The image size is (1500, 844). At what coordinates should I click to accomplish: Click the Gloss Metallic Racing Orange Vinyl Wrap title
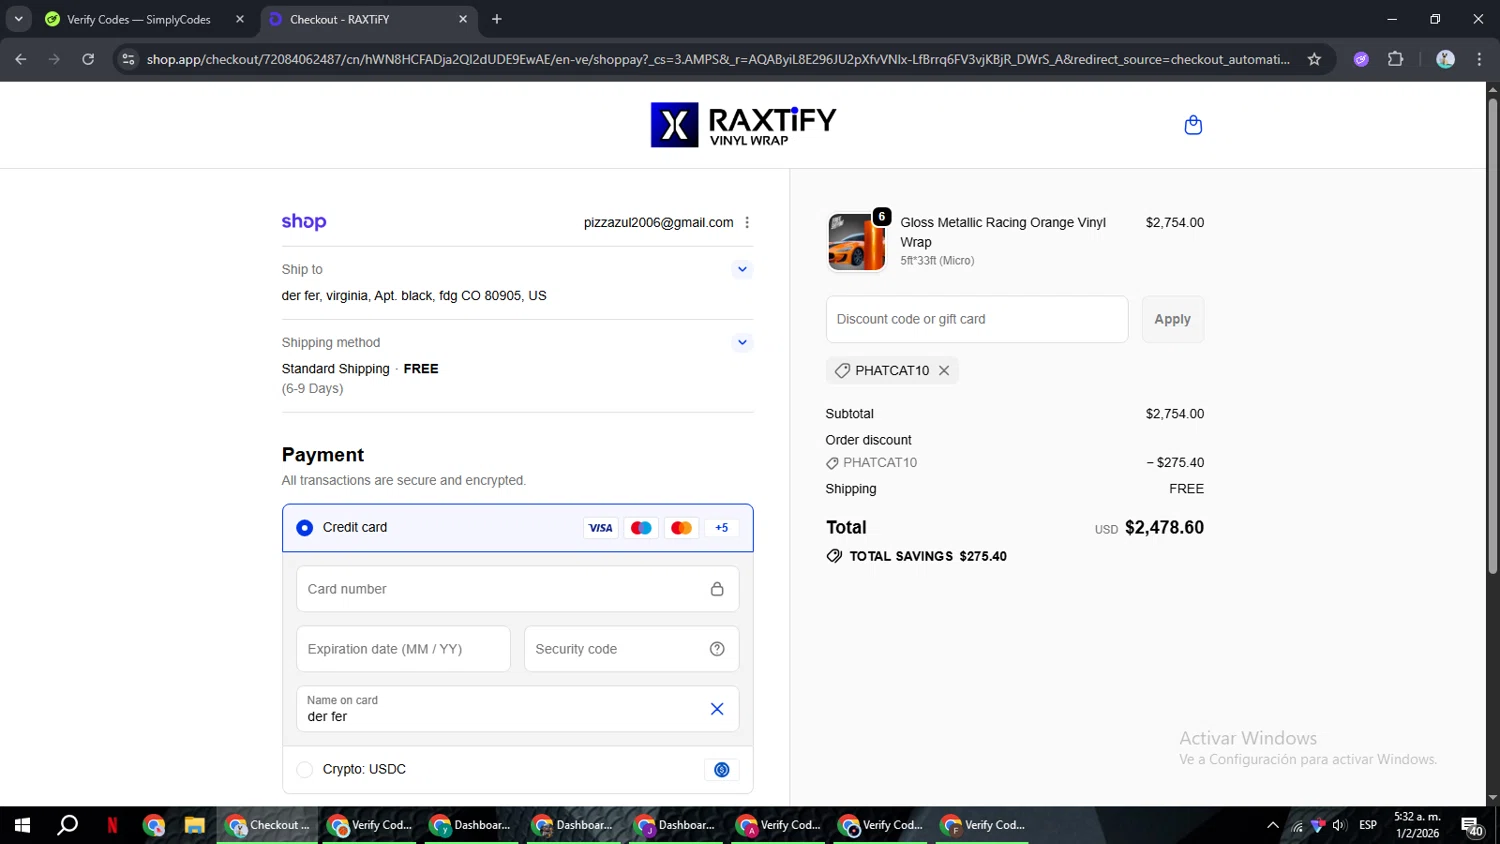(1003, 232)
